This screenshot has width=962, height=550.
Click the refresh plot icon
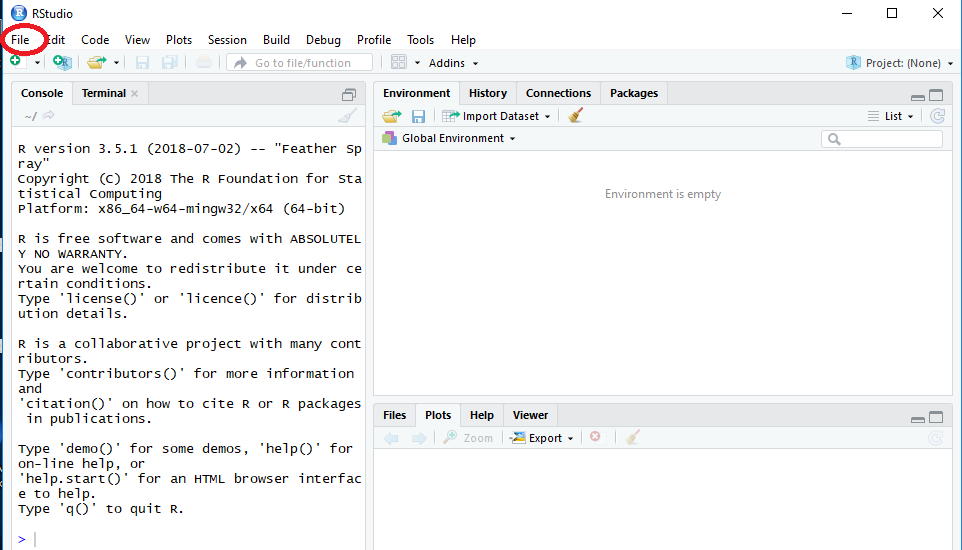(x=936, y=438)
